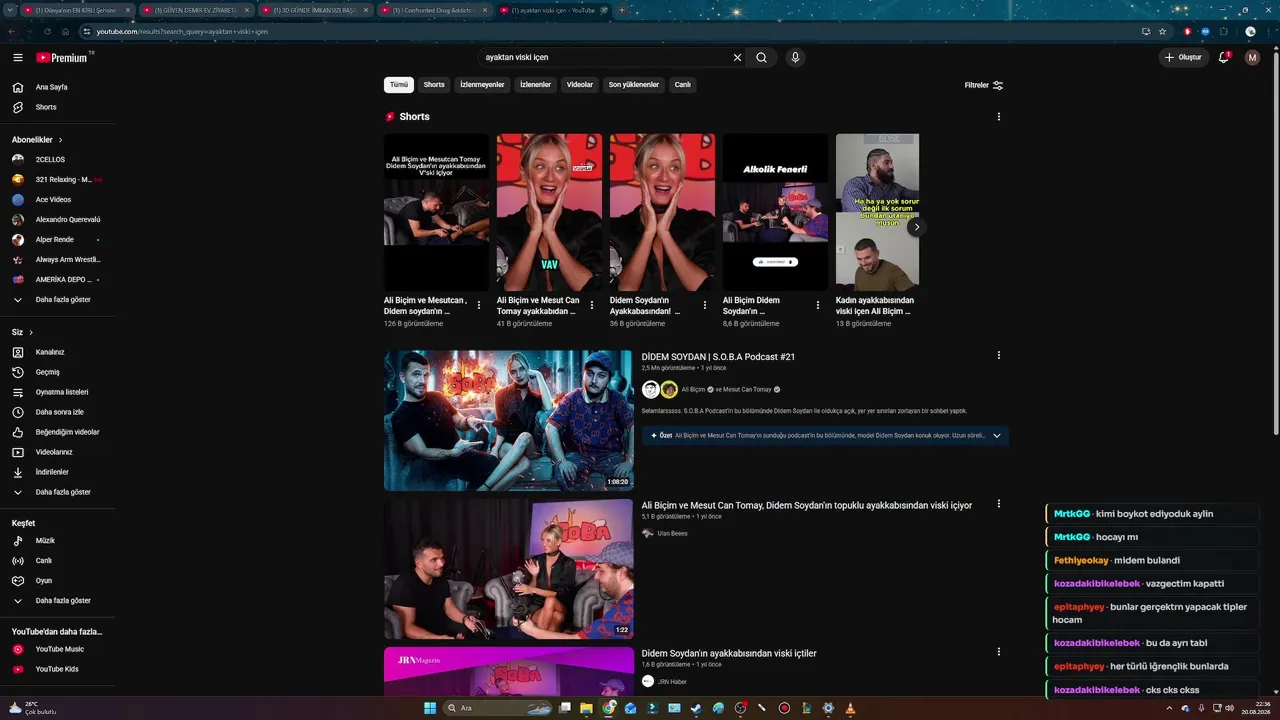The image size is (1280, 720).
Task: Open the Filtreler filter options
Action: click(984, 85)
